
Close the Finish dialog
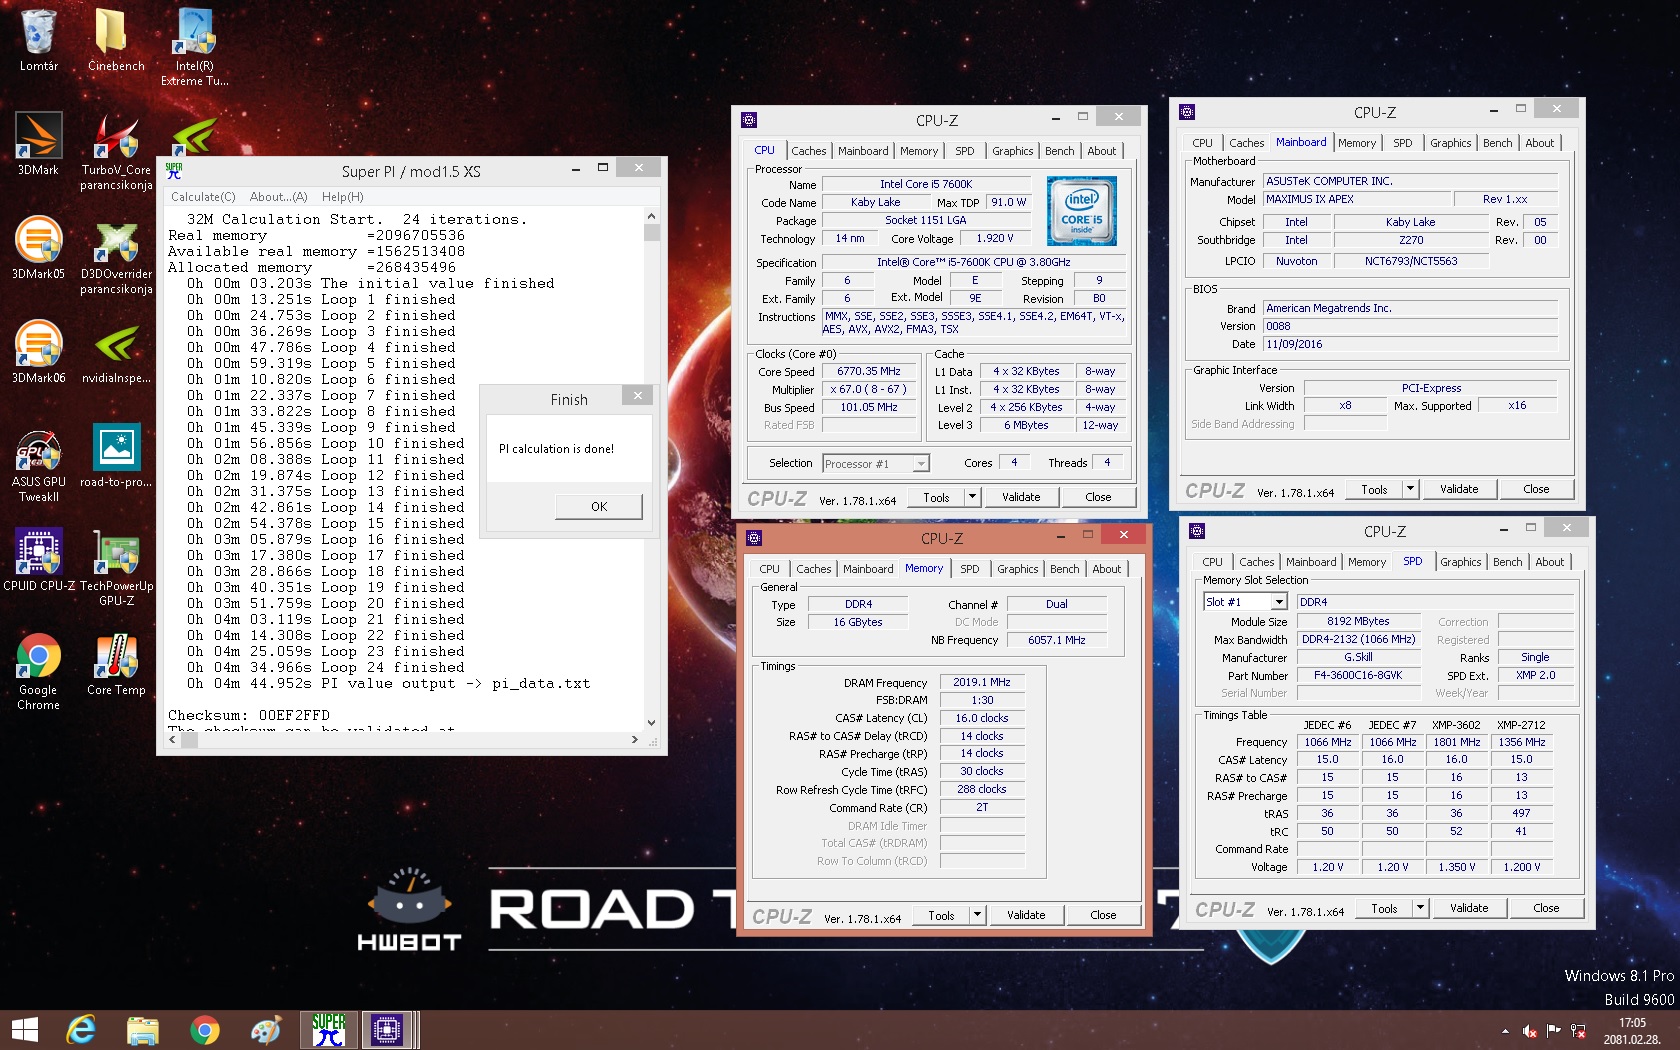tap(637, 396)
